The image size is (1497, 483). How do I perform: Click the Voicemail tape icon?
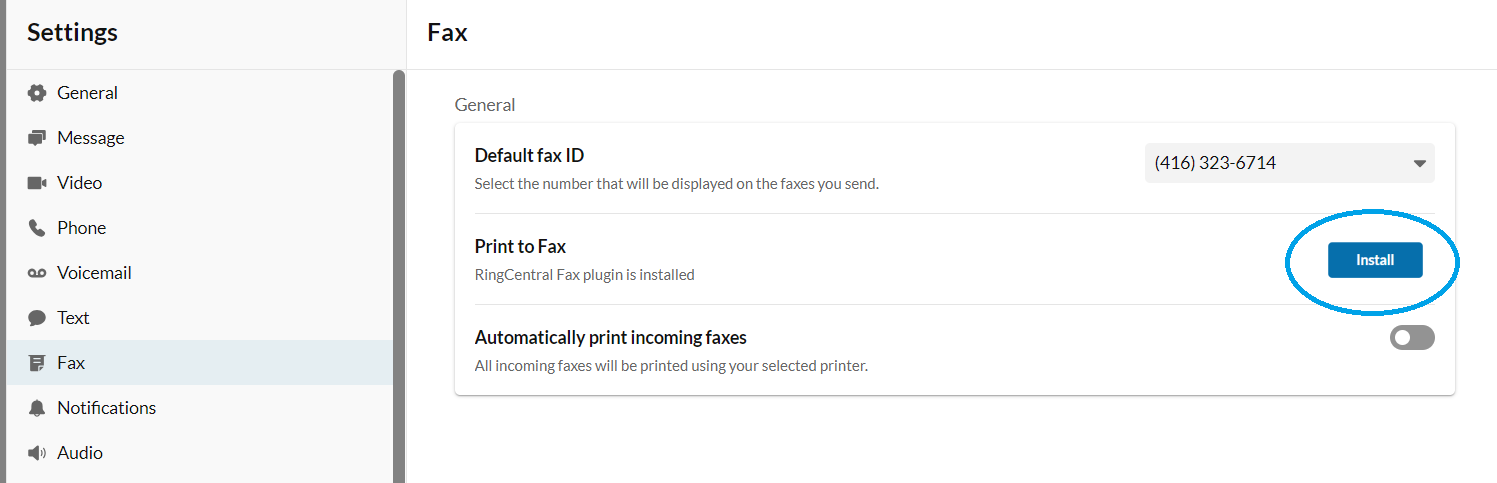pyautogui.click(x=37, y=273)
